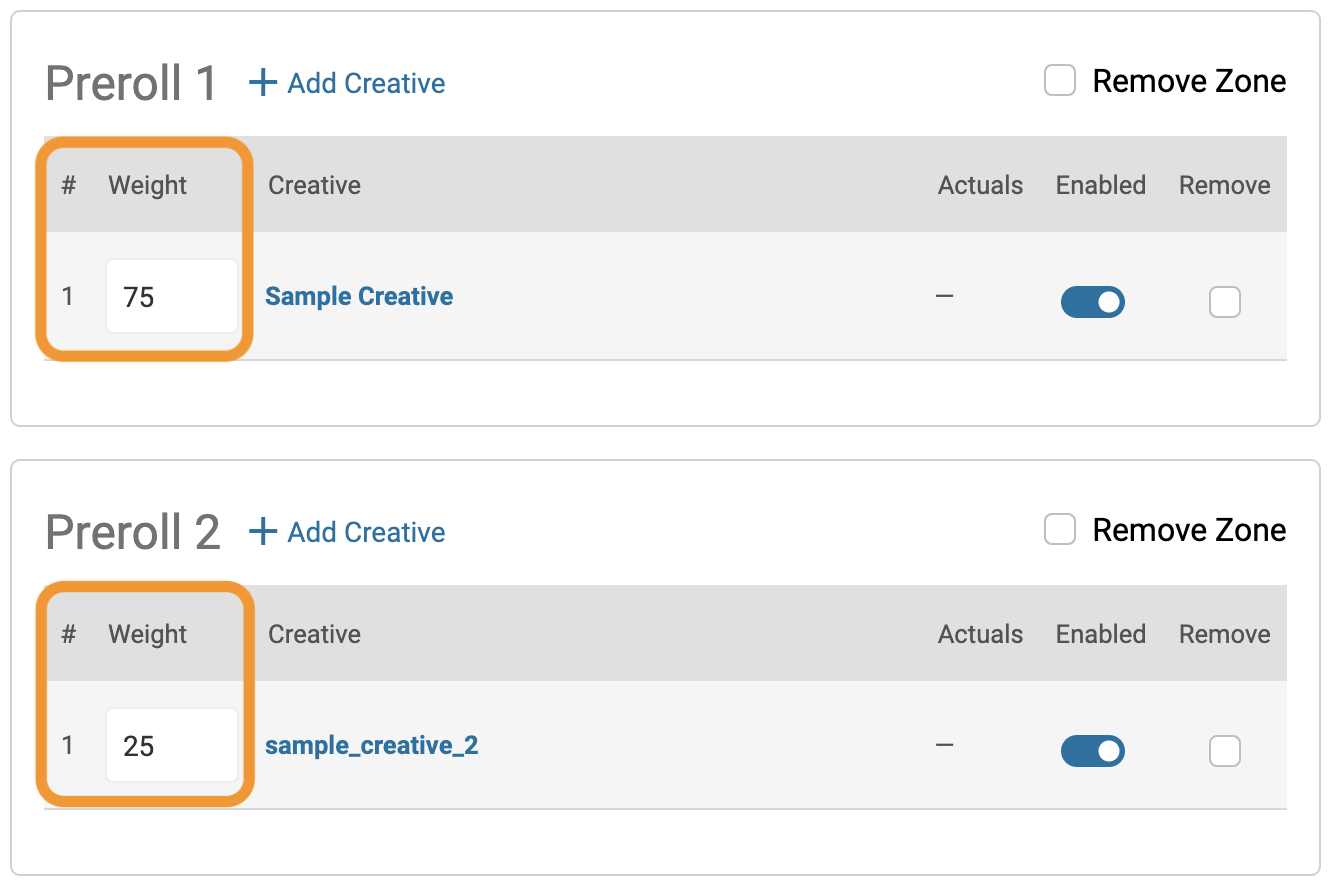Disable the Sample Creative enabled toggle

pos(1092,302)
